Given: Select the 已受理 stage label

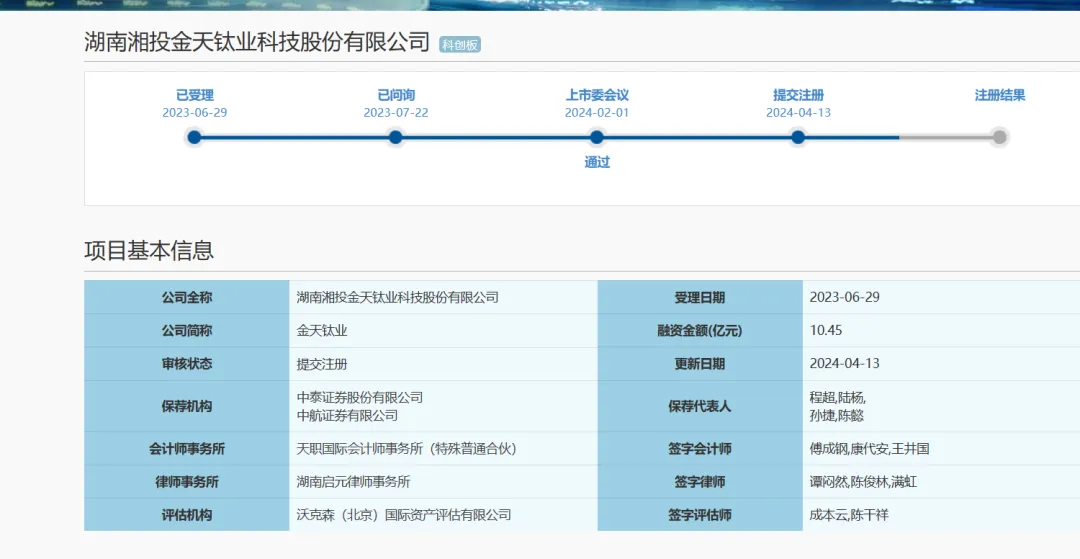Looking at the screenshot, I should tap(195, 95).
